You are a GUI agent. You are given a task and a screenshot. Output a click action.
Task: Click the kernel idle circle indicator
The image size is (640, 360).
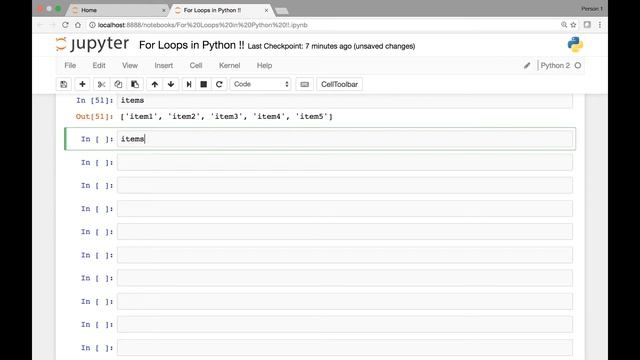point(578,65)
